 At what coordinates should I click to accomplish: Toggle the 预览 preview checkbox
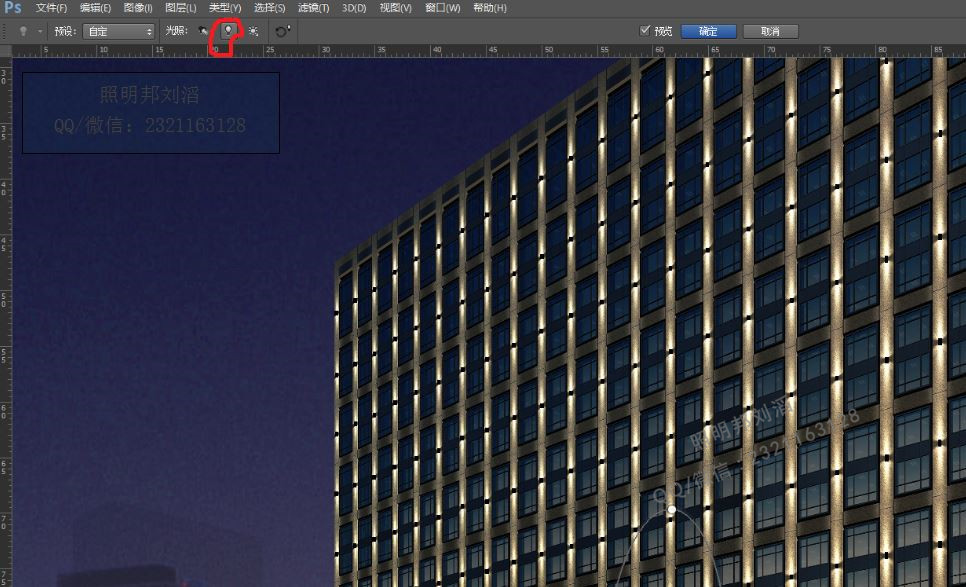pyautogui.click(x=645, y=31)
